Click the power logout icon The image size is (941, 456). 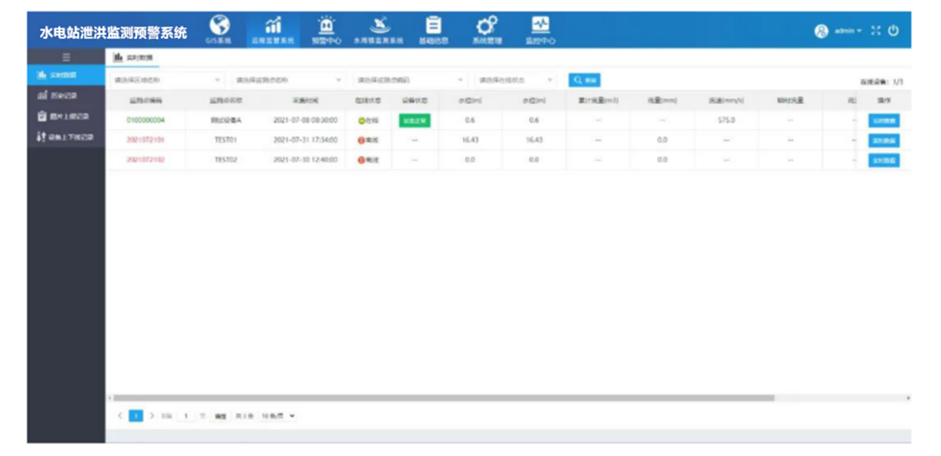click(894, 31)
